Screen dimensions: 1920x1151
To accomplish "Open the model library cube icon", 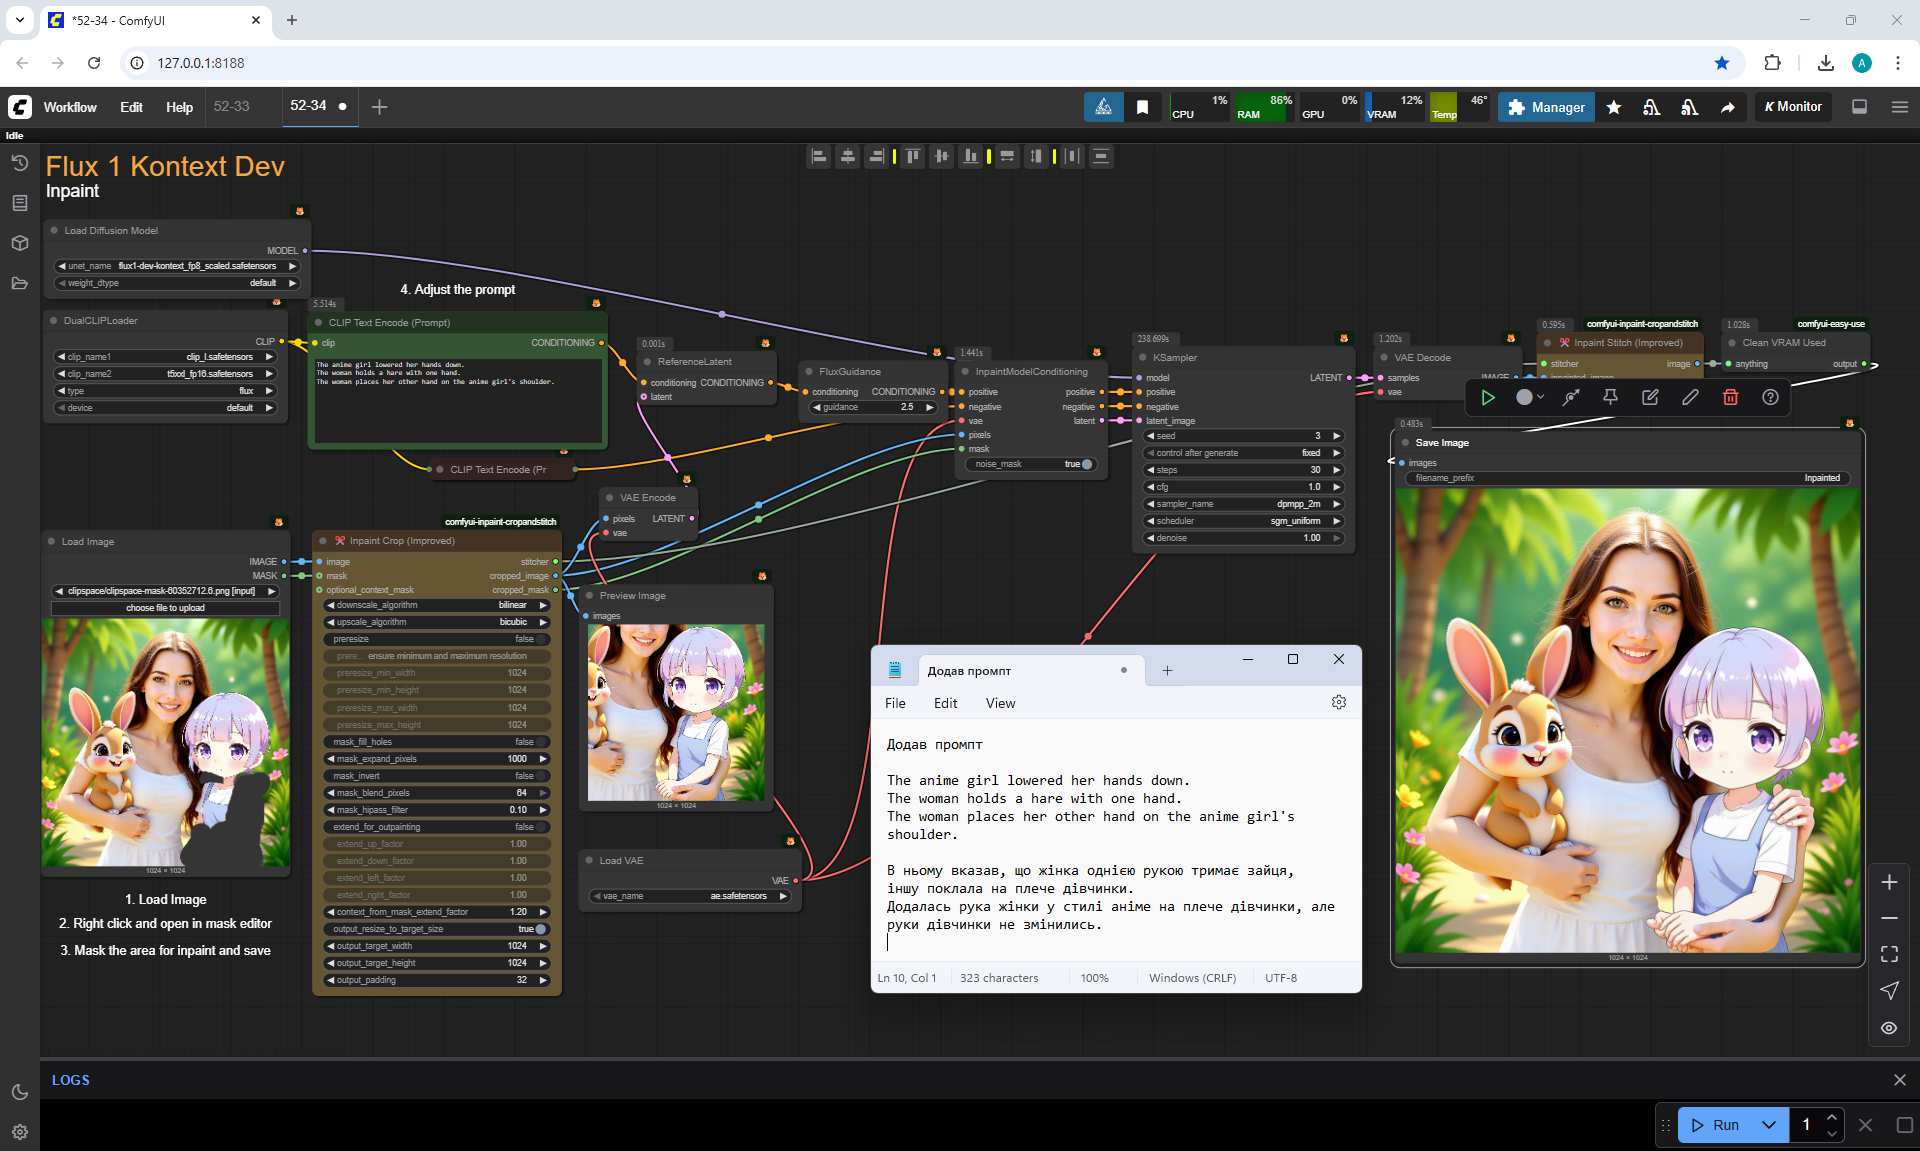I will (x=19, y=243).
